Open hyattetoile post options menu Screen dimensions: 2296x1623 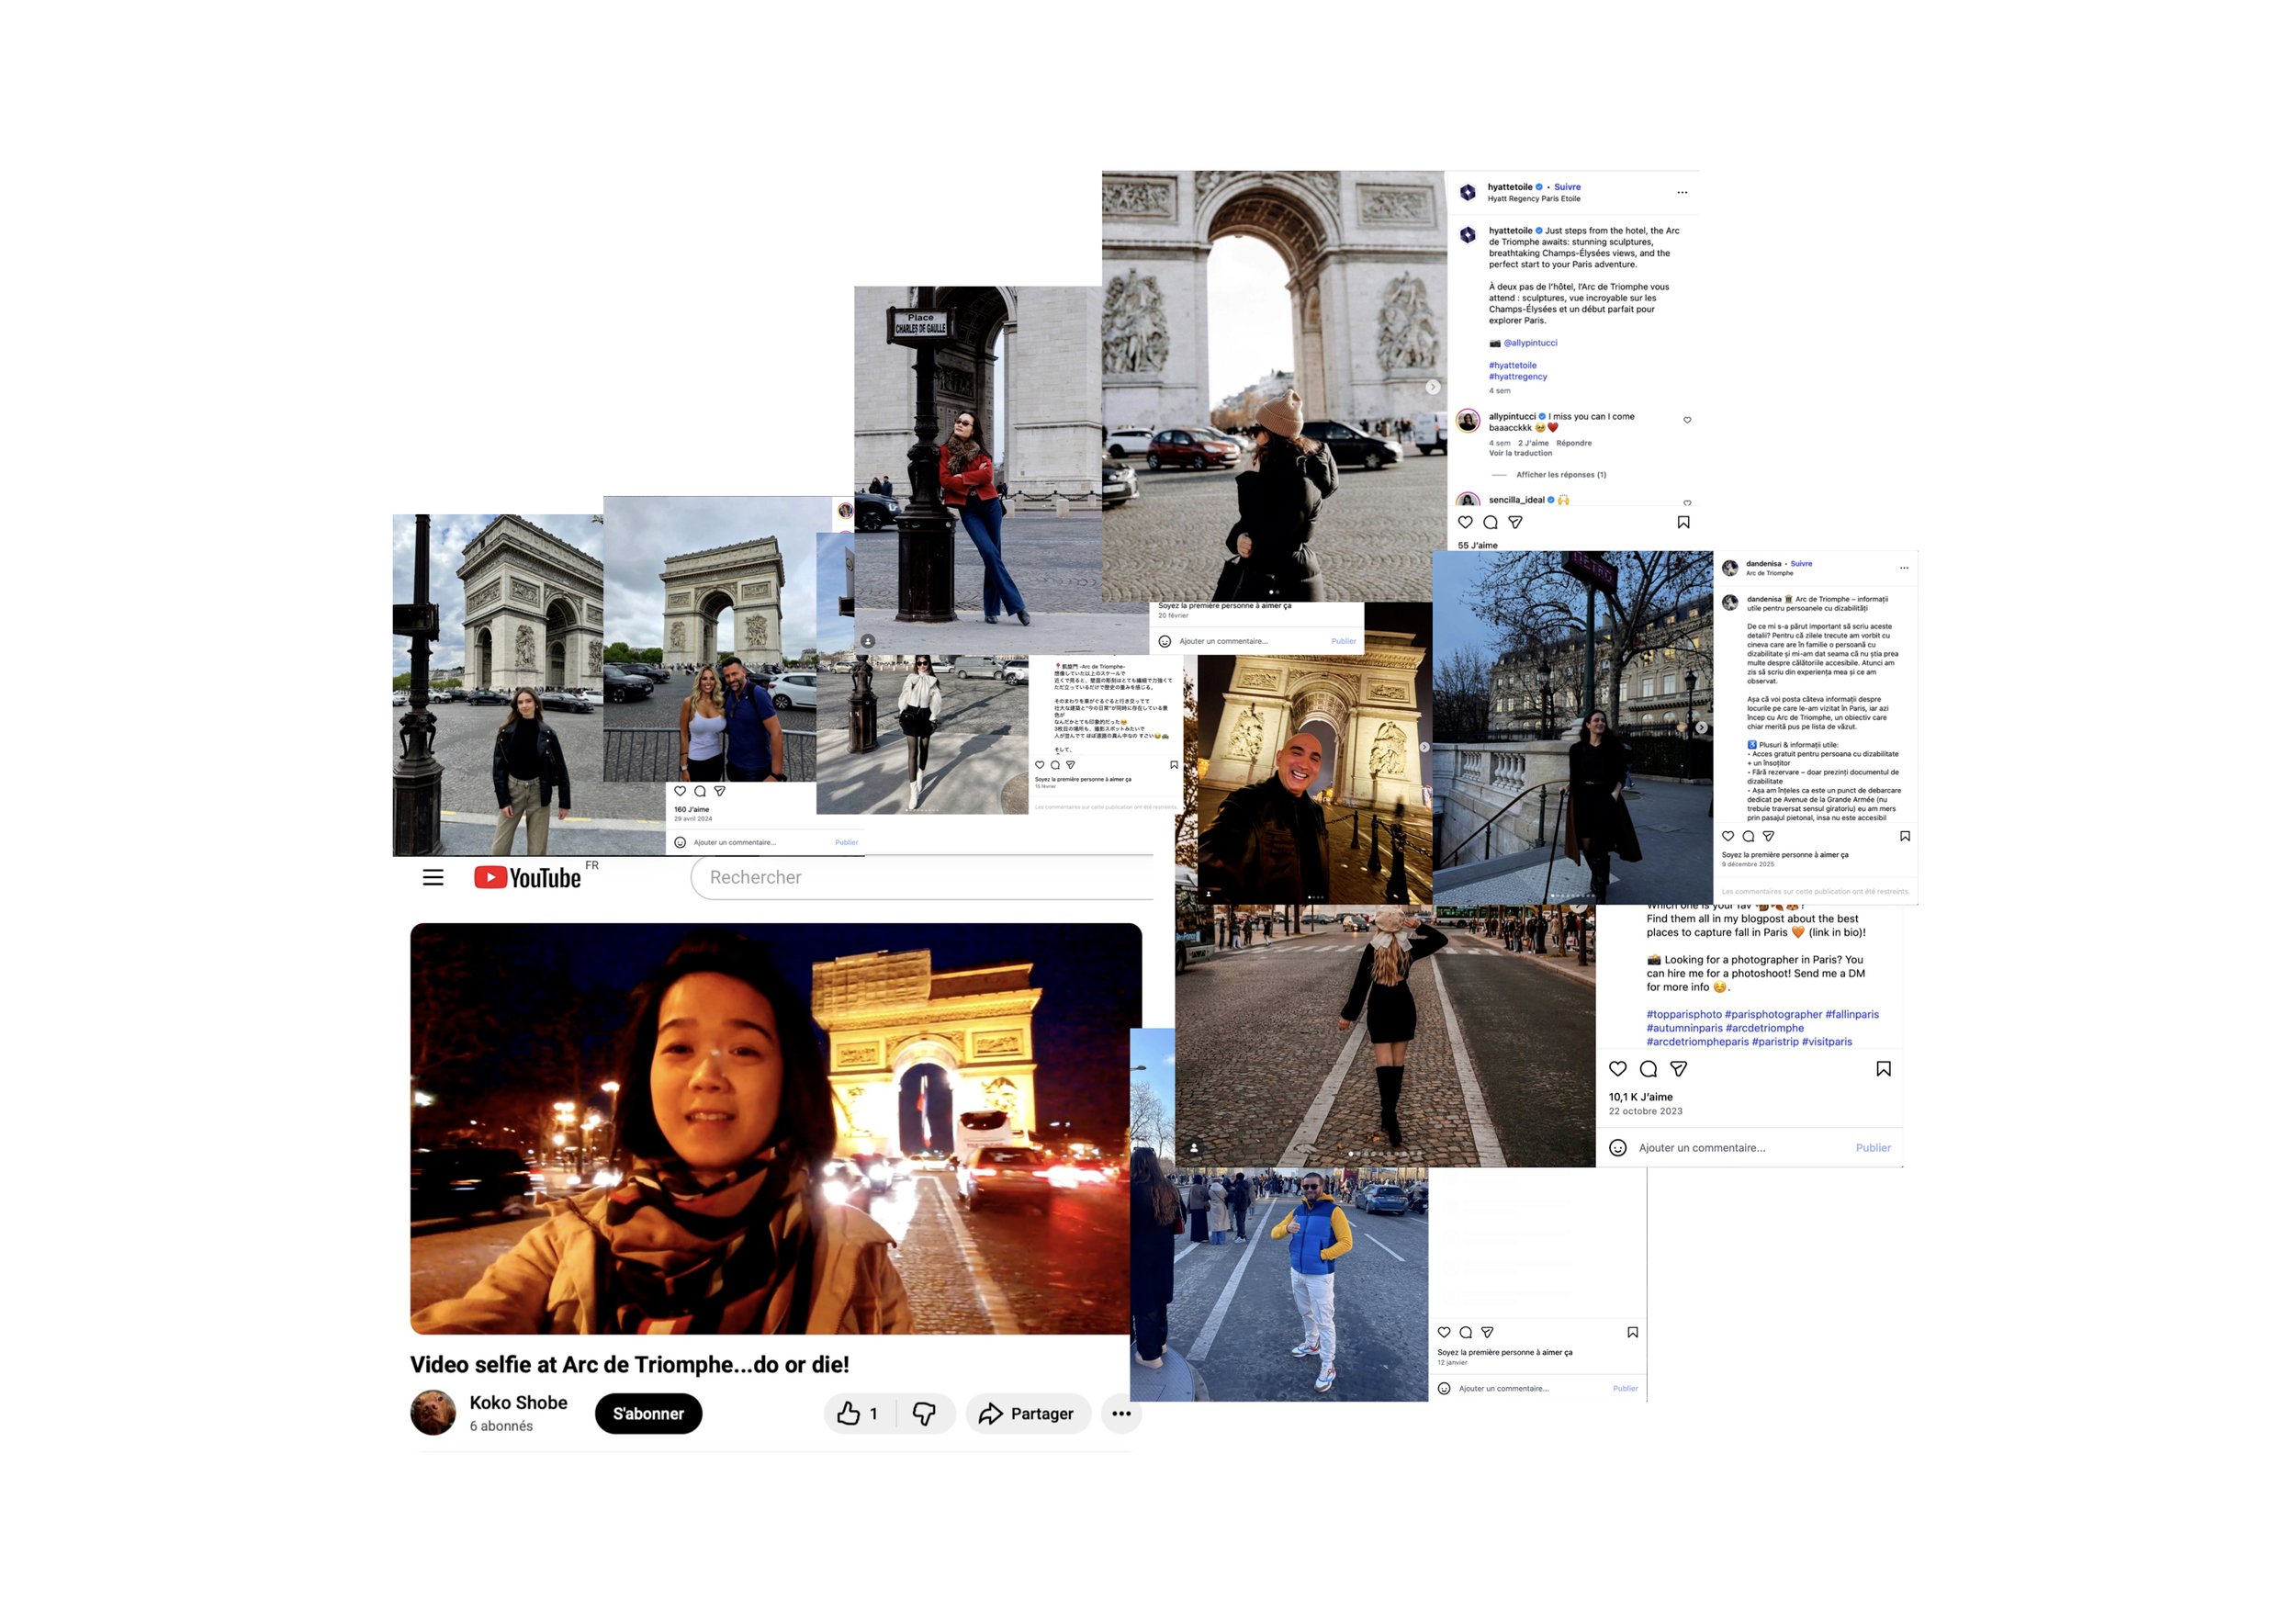tap(1682, 192)
